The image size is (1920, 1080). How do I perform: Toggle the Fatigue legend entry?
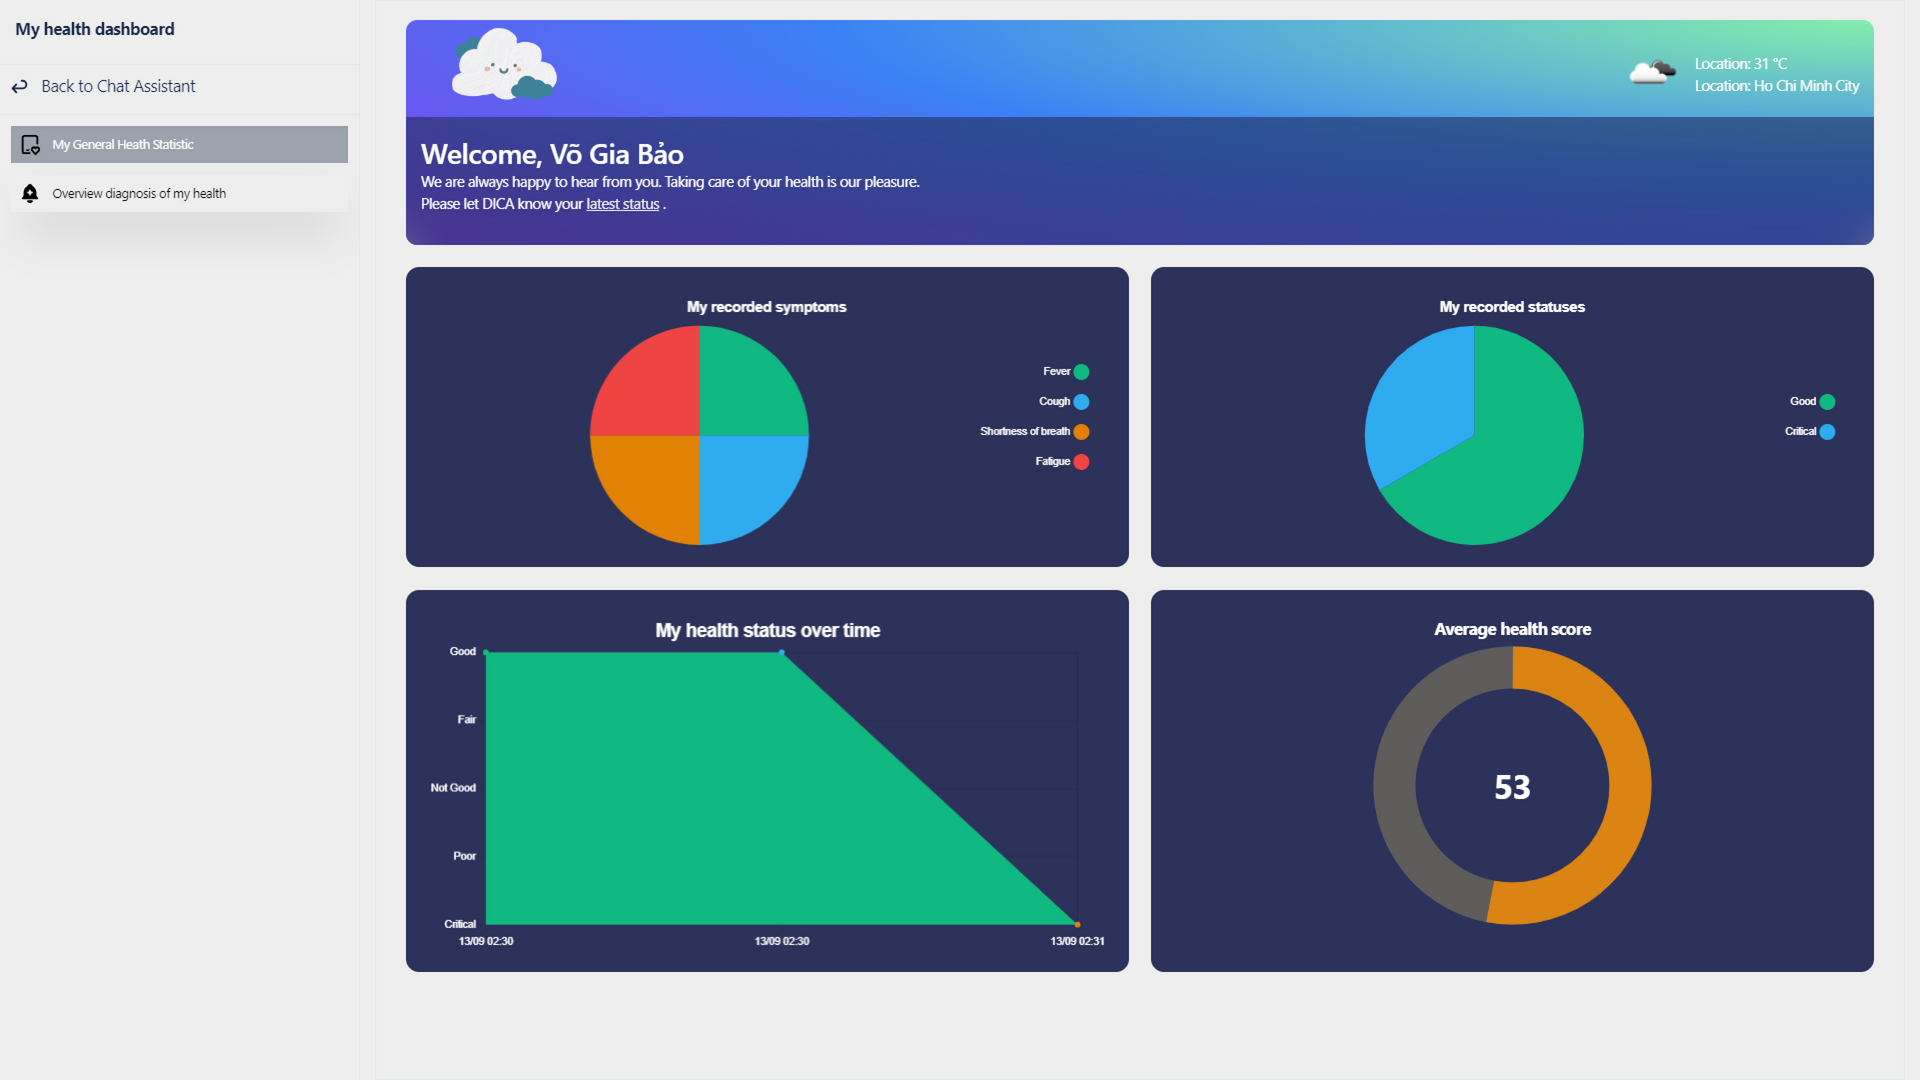point(1053,462)
